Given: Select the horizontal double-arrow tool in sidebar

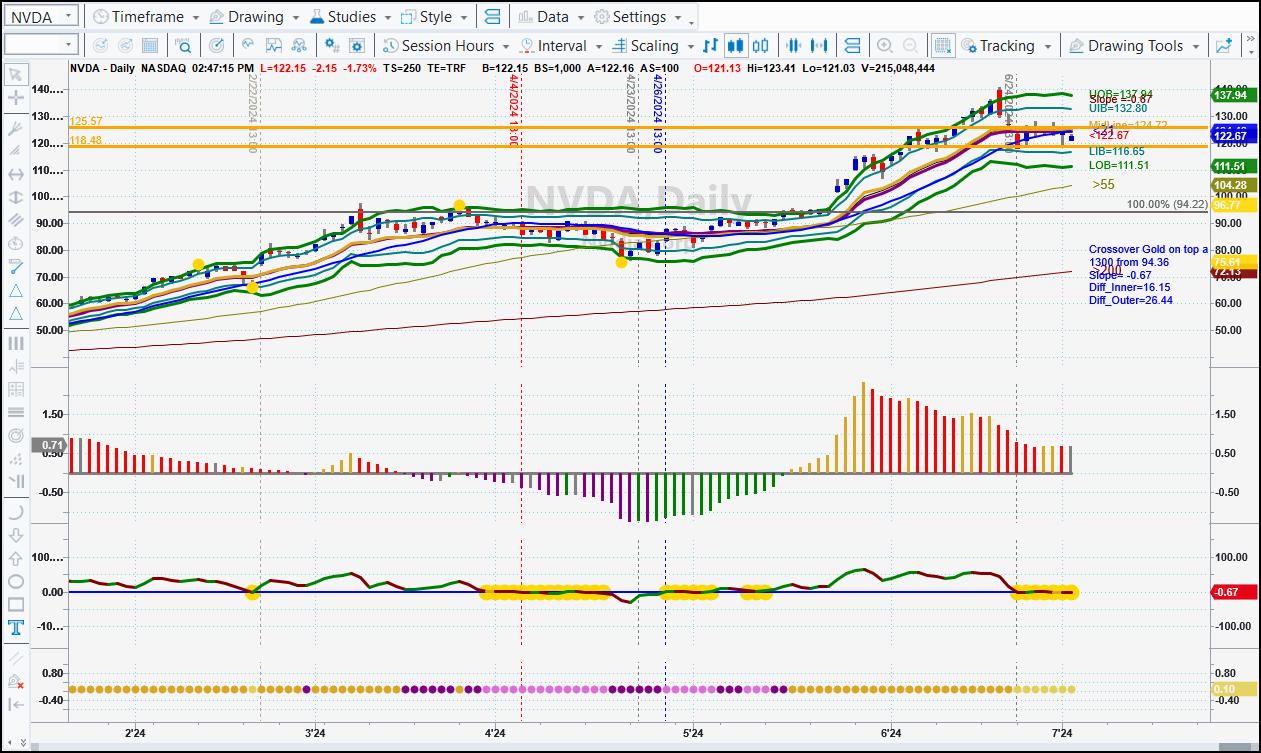Looking at the screenshot, I should point(16,174).
